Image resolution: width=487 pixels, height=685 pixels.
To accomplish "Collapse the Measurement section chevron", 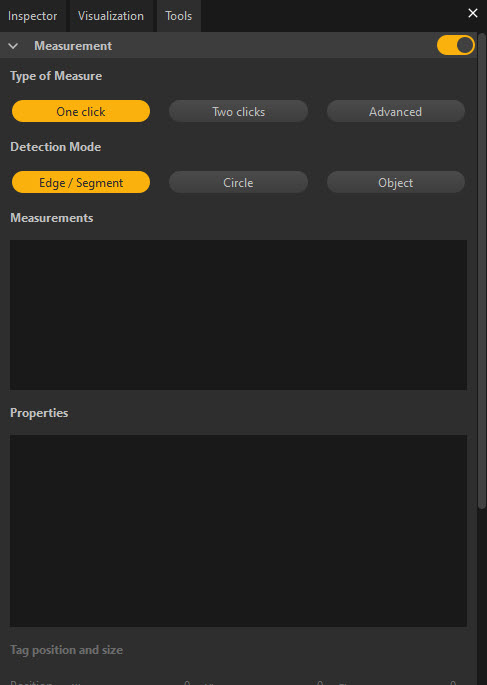I will coord(13,46).
